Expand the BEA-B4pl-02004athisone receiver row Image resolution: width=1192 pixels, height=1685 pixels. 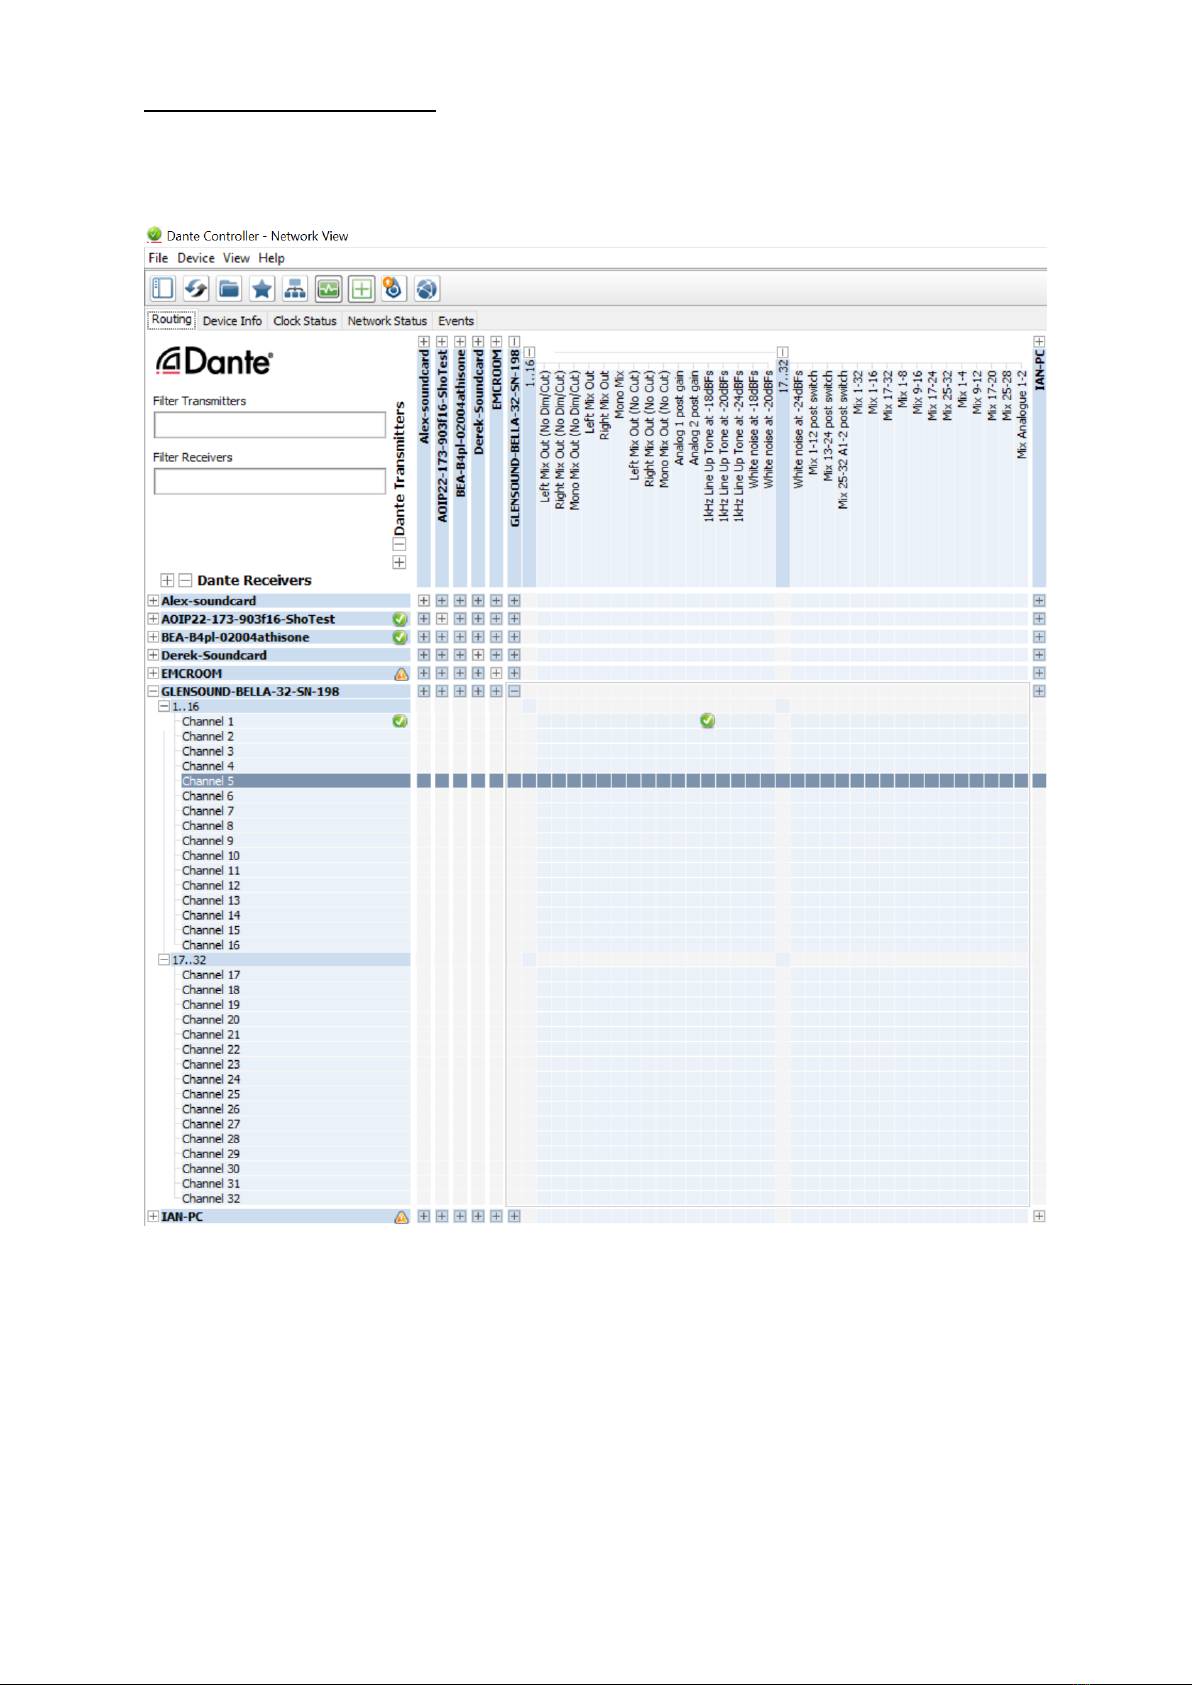click(153, 637)
